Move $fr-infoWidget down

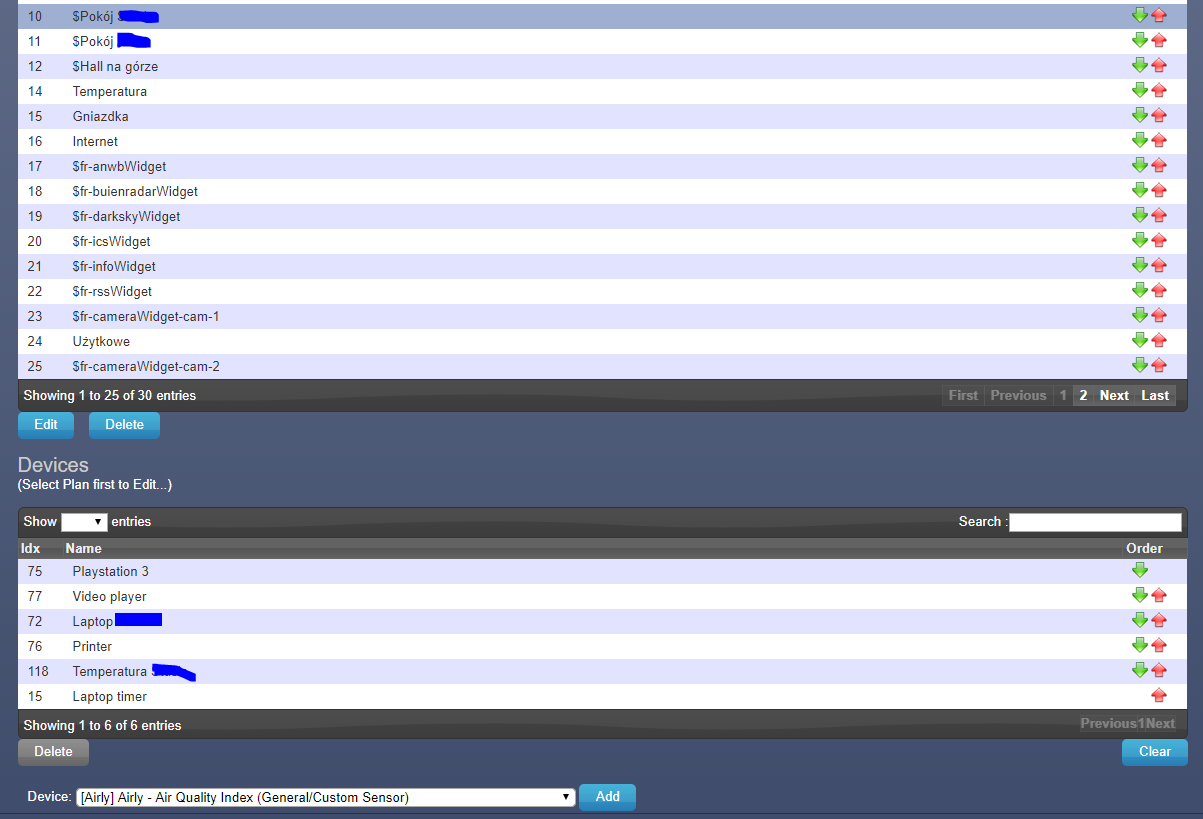(1139, 265)
